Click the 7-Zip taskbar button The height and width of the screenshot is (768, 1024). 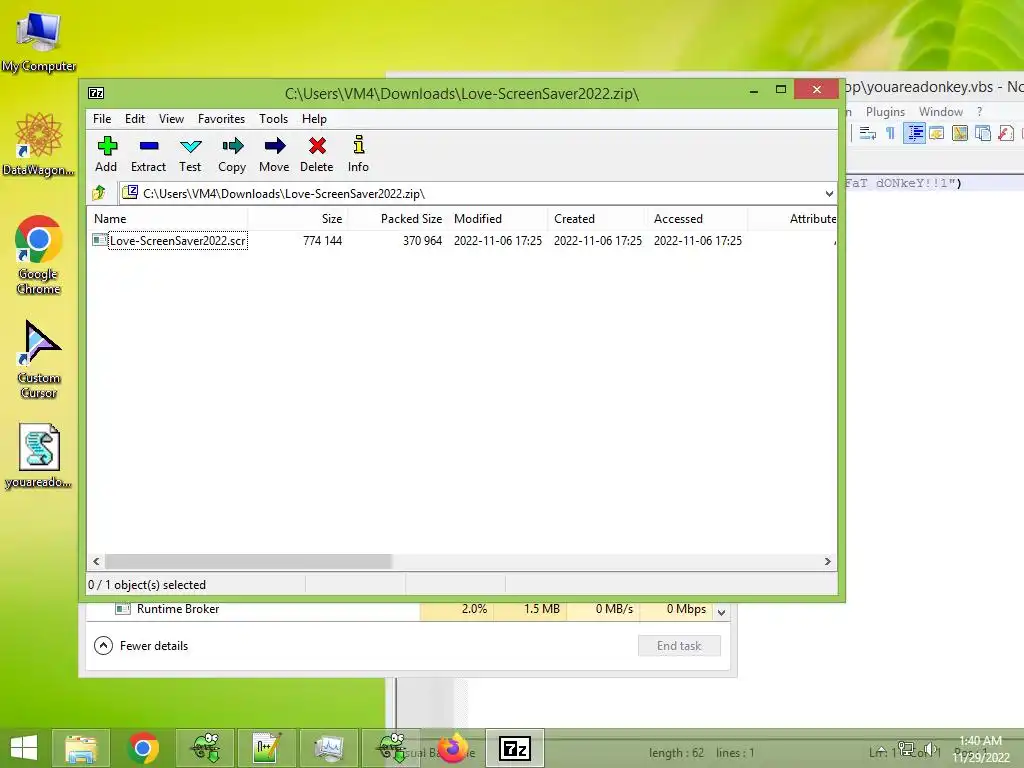click(x=515, y=748)
